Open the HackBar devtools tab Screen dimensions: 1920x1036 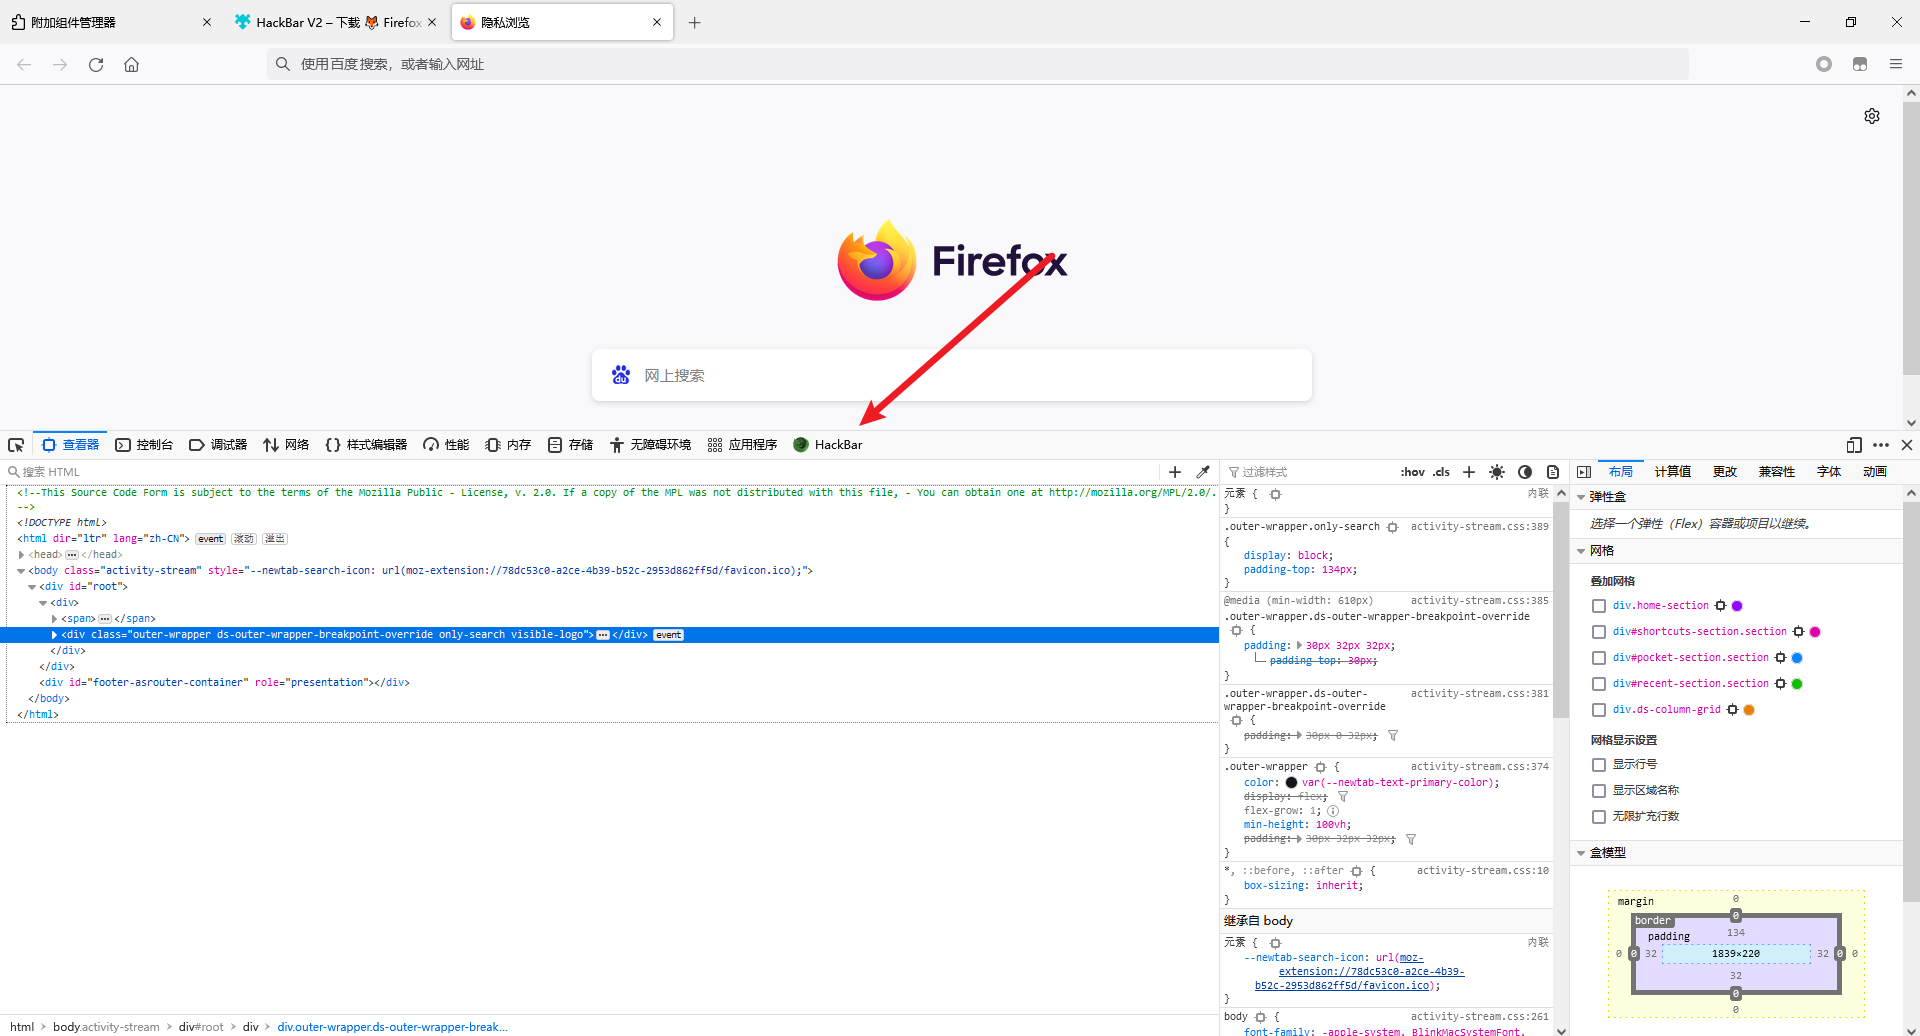[x=828, y=445]
